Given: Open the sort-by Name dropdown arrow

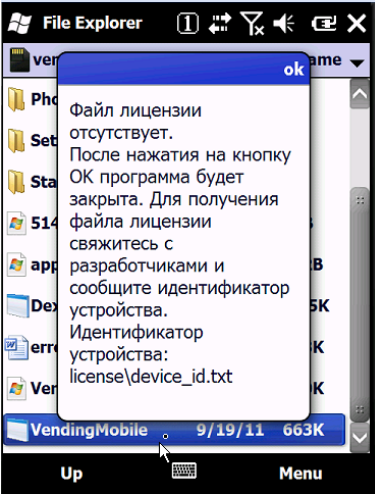Looking at the screenshot, I should 357,63.
